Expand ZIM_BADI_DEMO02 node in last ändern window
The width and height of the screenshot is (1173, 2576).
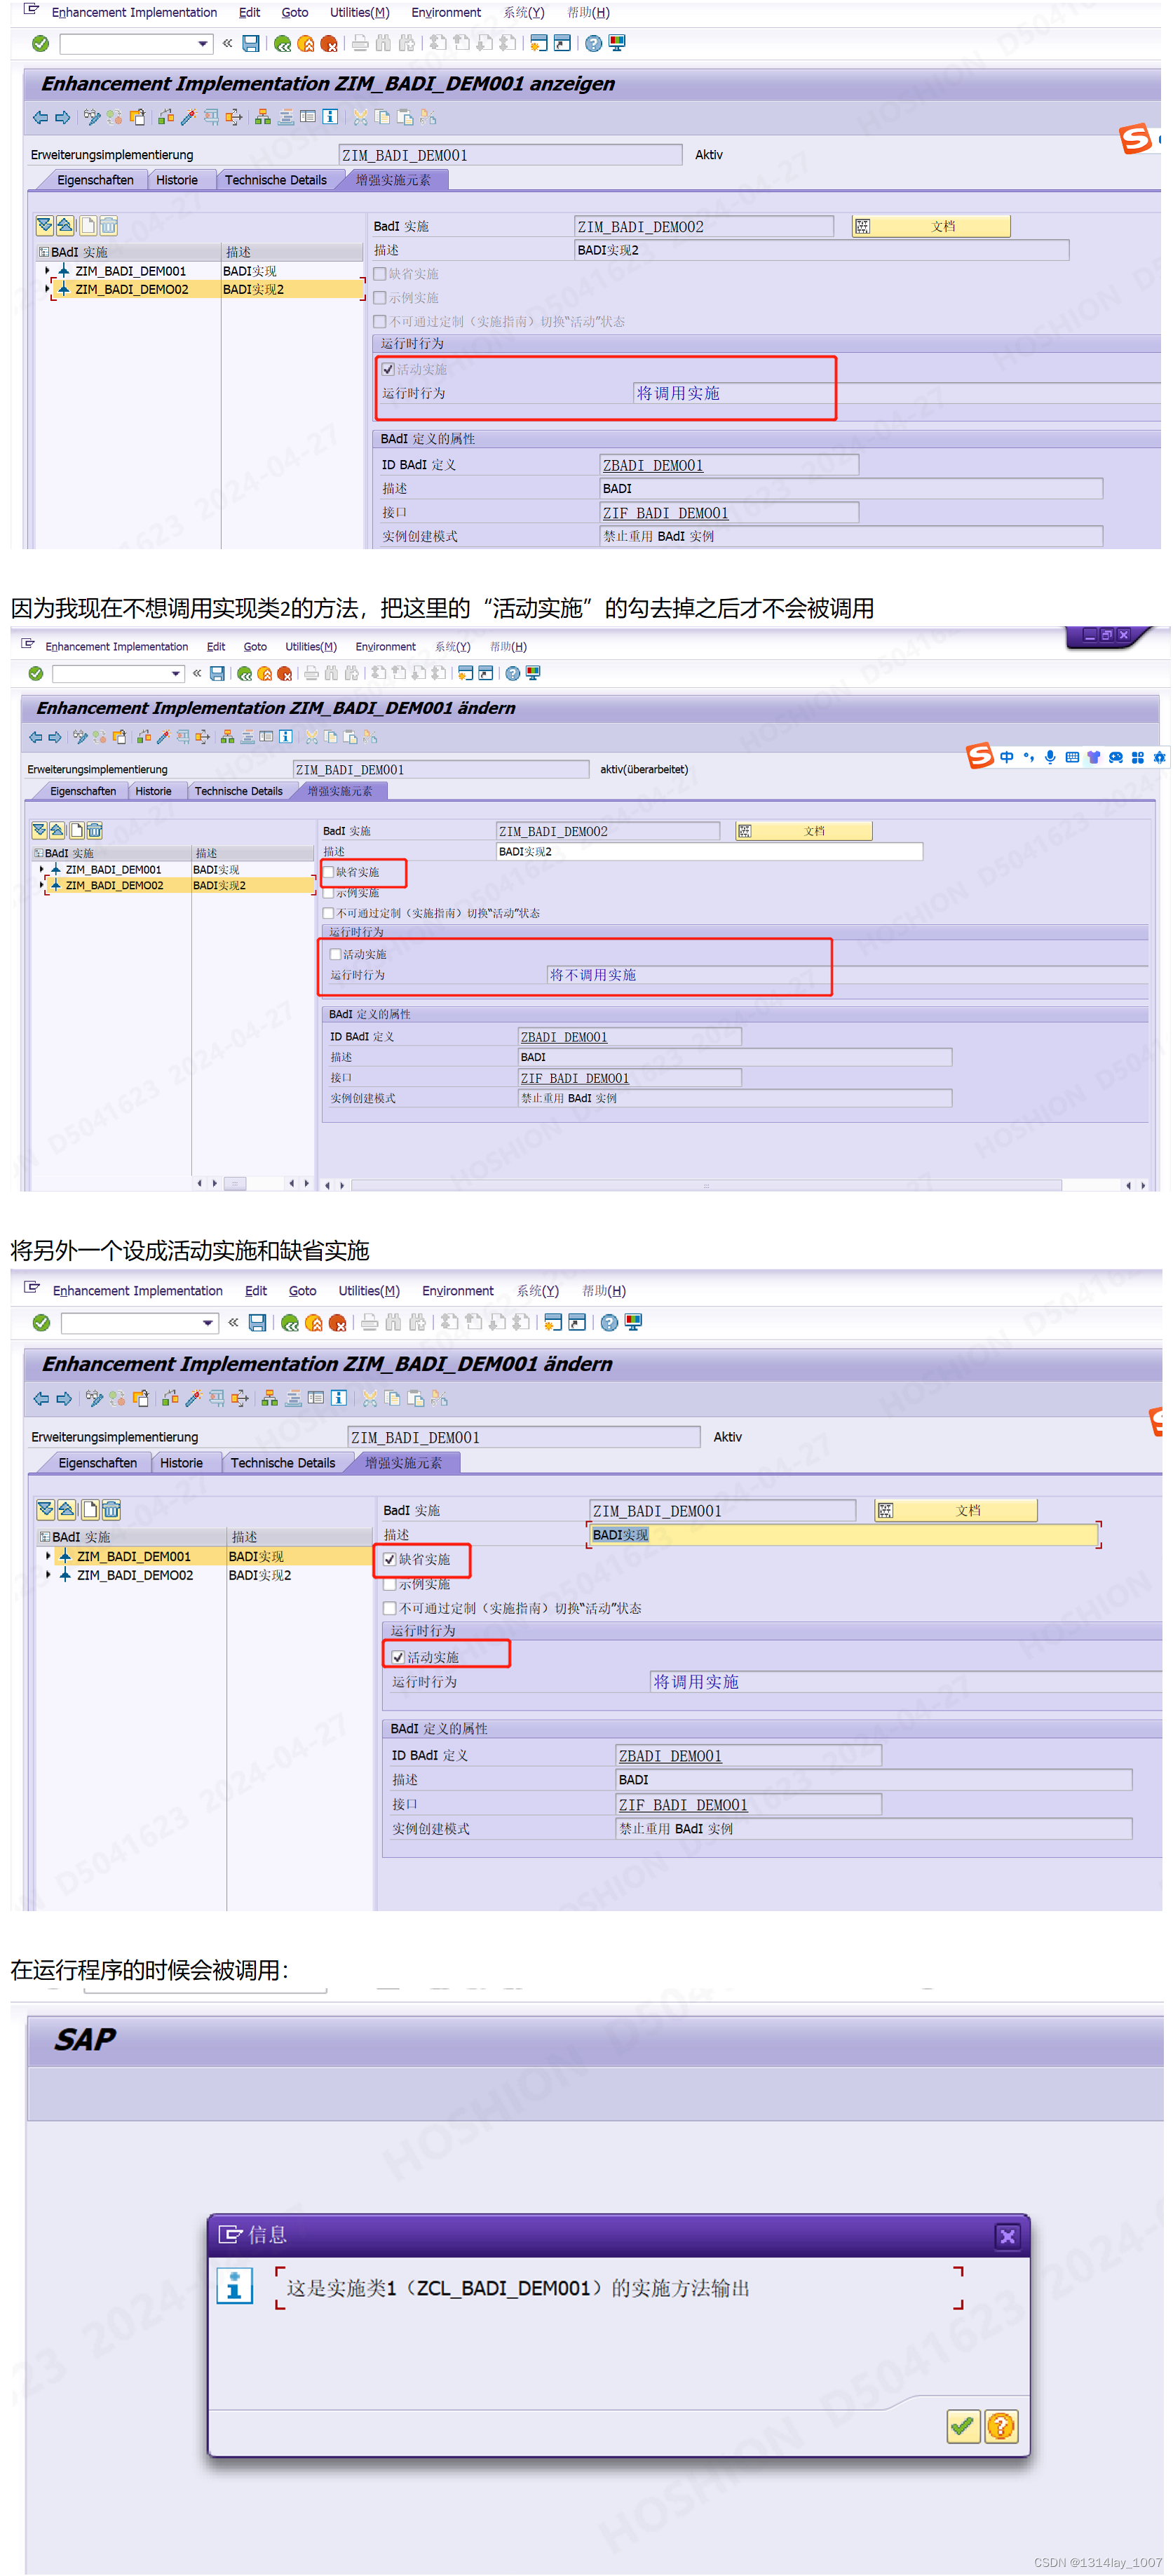pyautogui.click(x=48, y=1576)
